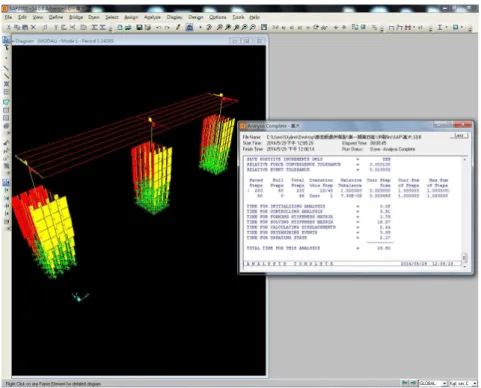Click the Less button in Analysis Complete dialog

pyautogui.click(x=459, y=136)
